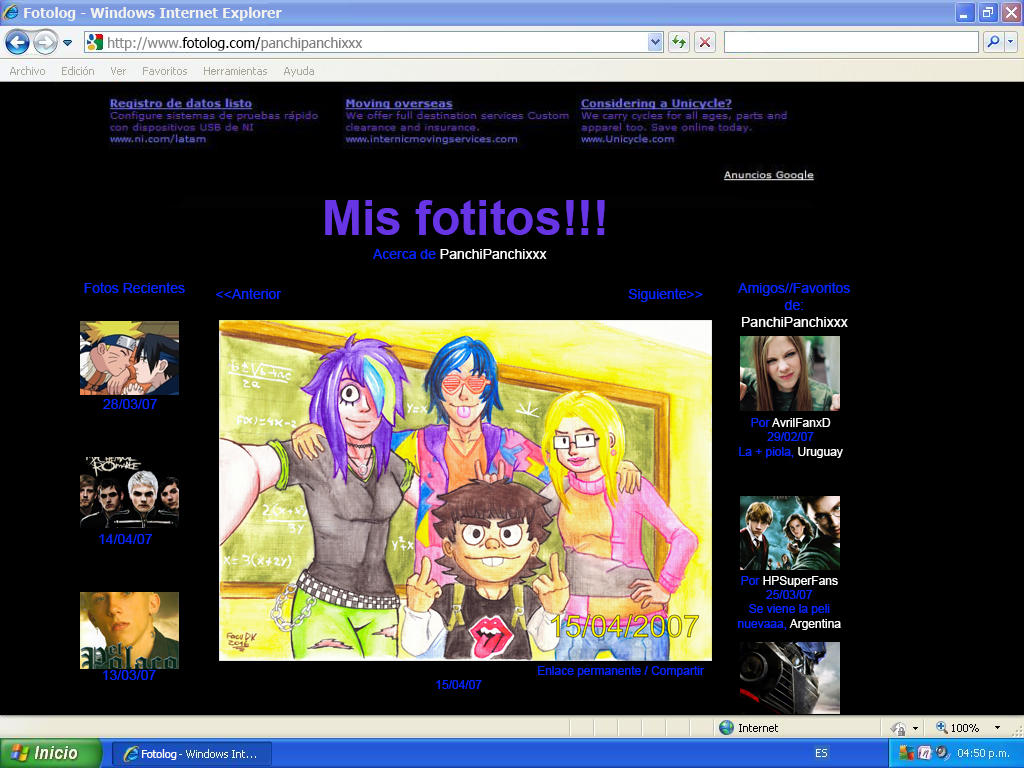Click the magnifier search button
The image size is (1024, 768).
click(993, 42)
